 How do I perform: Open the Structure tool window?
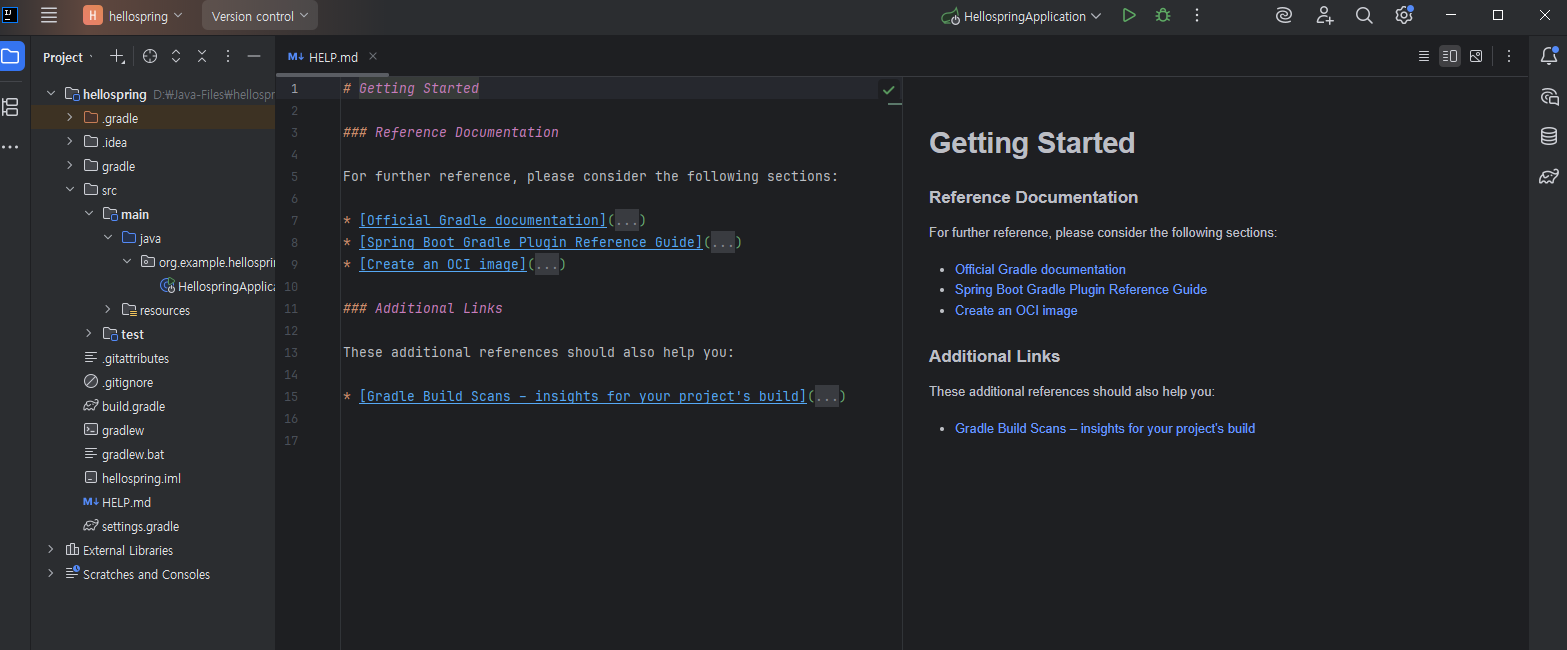[x=10, y=106]
